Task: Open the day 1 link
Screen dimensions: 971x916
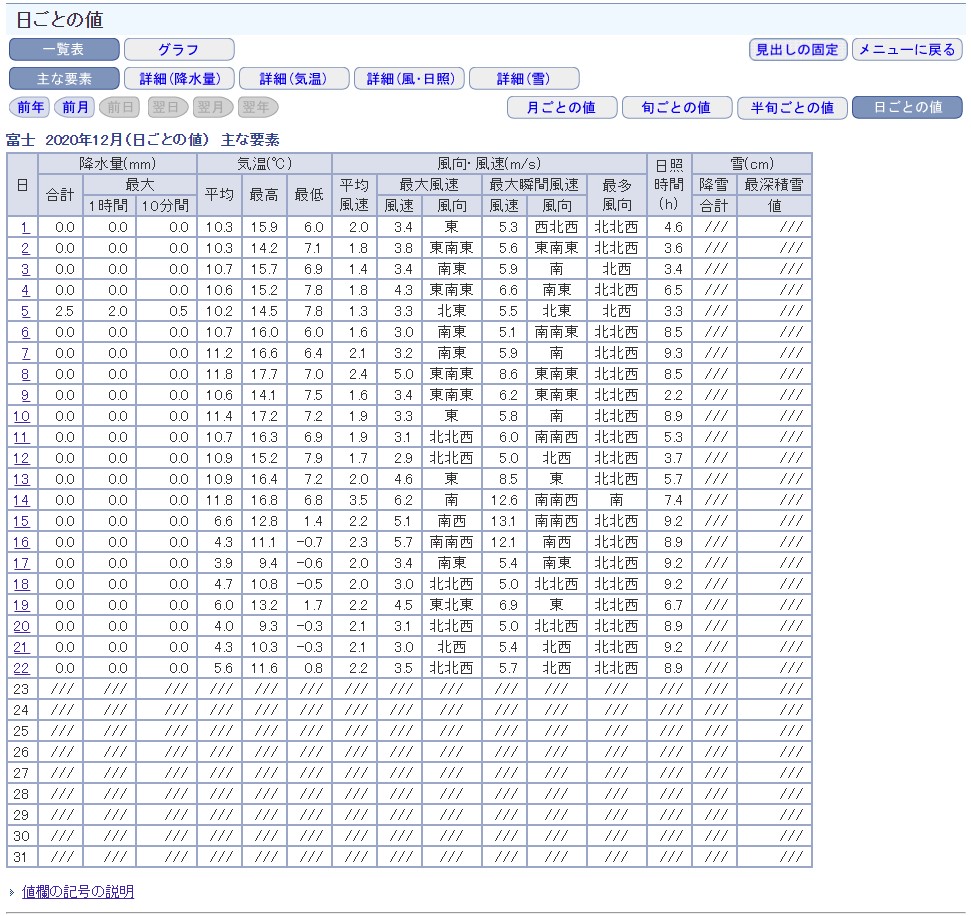Action: [x=25, y=227]
